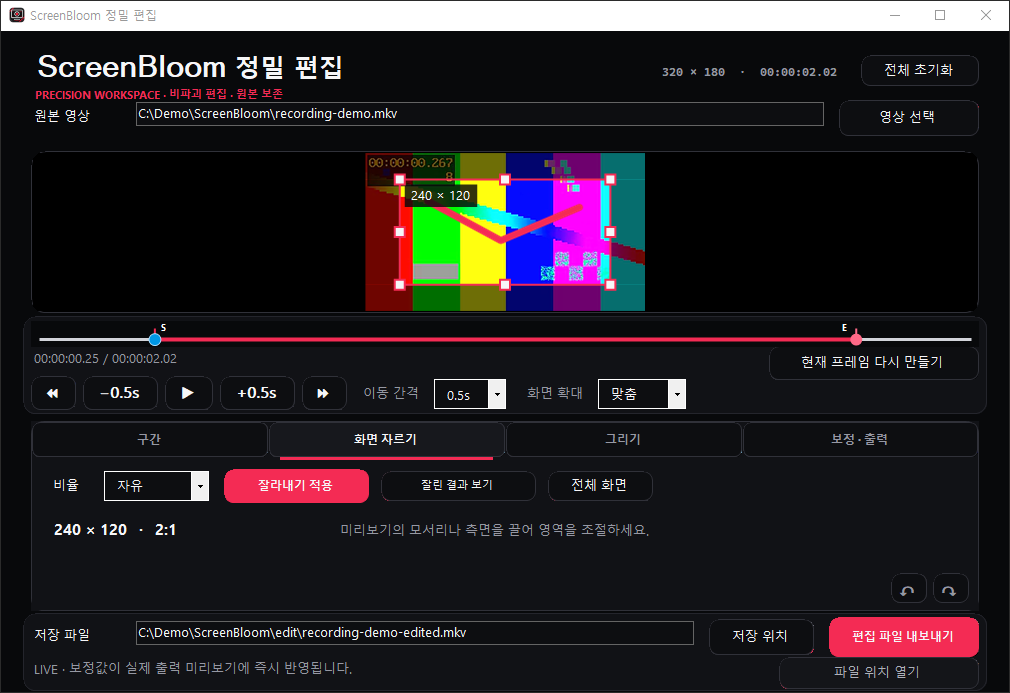Switch to the 구간 tab
1010x693 pixels.
(x=149, y=439)
